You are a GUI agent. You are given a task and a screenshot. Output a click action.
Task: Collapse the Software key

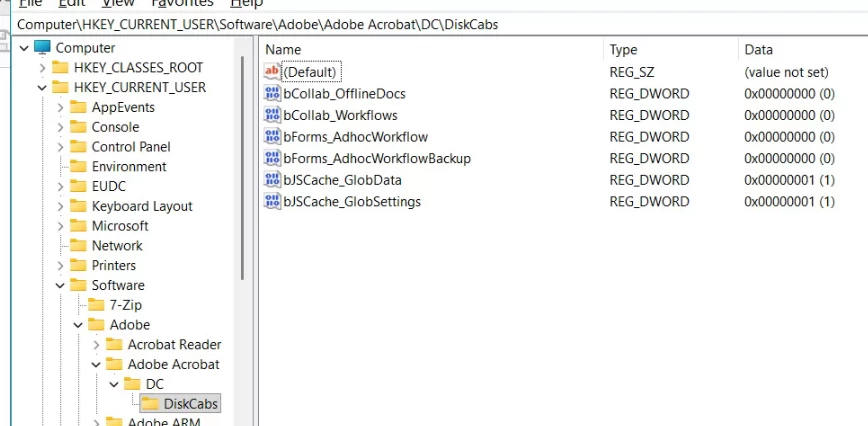point(60,285)
